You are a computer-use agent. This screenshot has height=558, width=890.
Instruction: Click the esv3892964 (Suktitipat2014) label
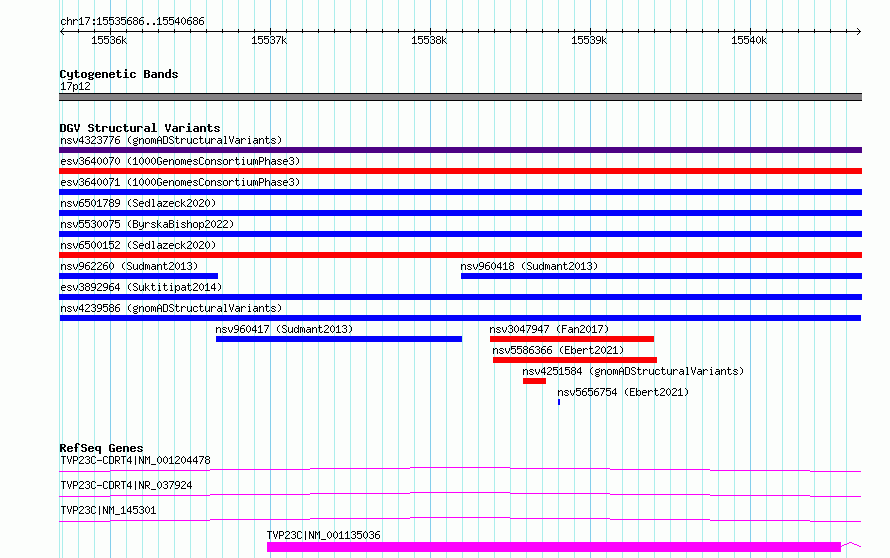[x=141, y=287]
